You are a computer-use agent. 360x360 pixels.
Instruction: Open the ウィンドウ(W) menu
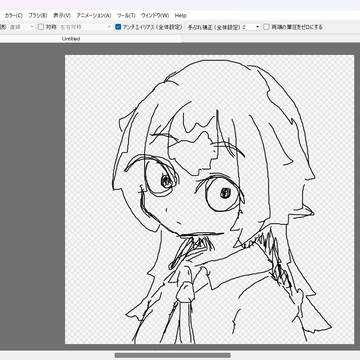coord(155,16)
